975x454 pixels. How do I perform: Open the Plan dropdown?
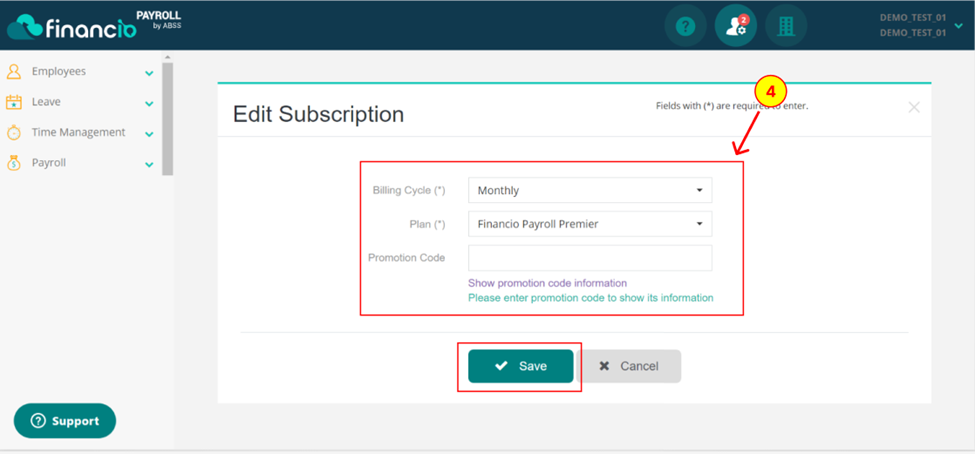tap(590, 224)
